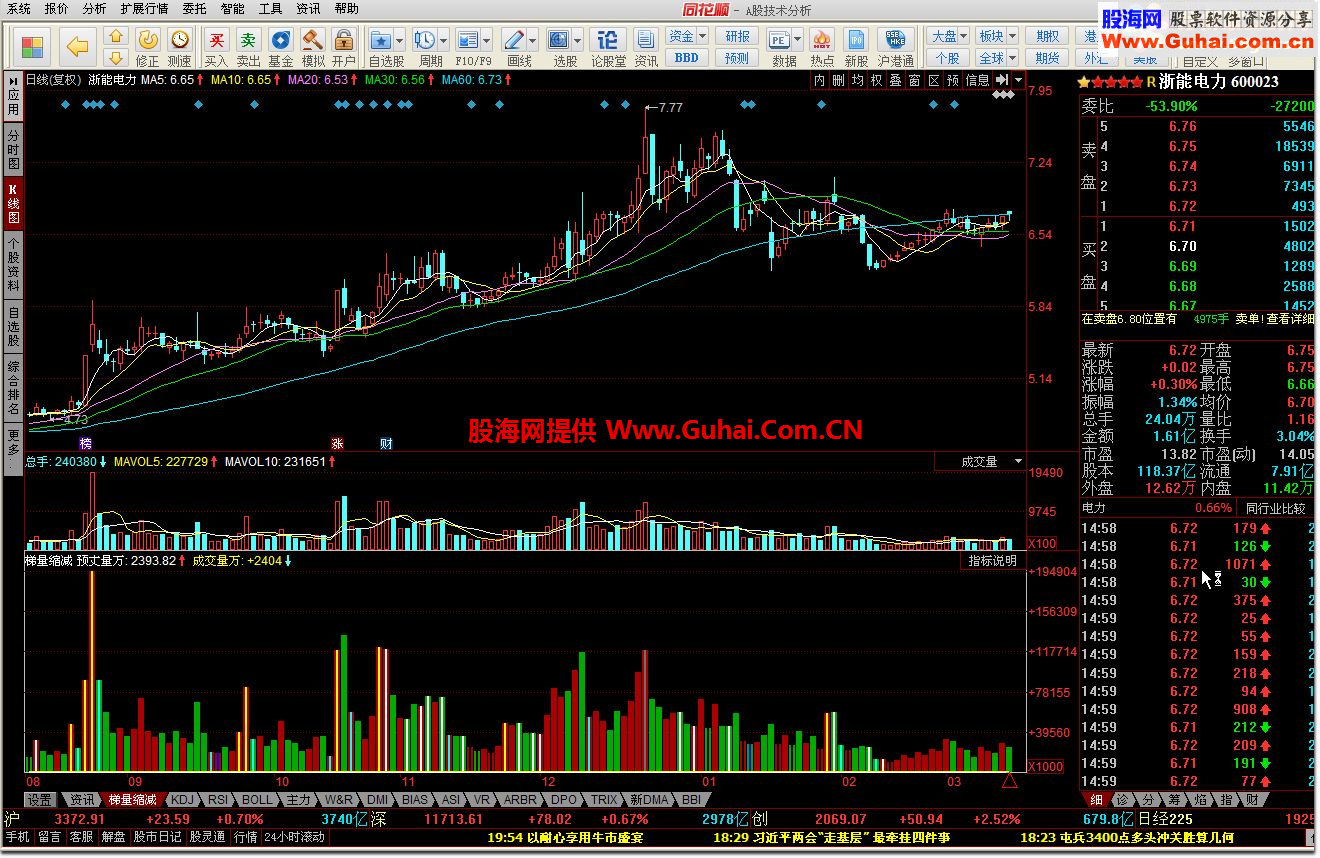Viewport: 1320px width, 858px height.
Task: Click the 预测 forecast button
Action: [x=738, y=58]
